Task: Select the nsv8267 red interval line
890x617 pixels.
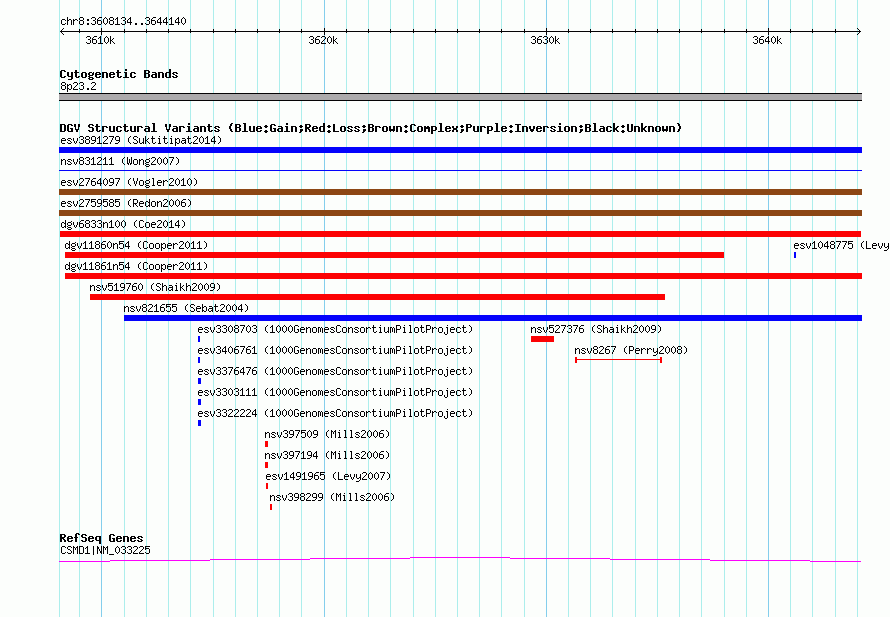Action: click(618, 360)
